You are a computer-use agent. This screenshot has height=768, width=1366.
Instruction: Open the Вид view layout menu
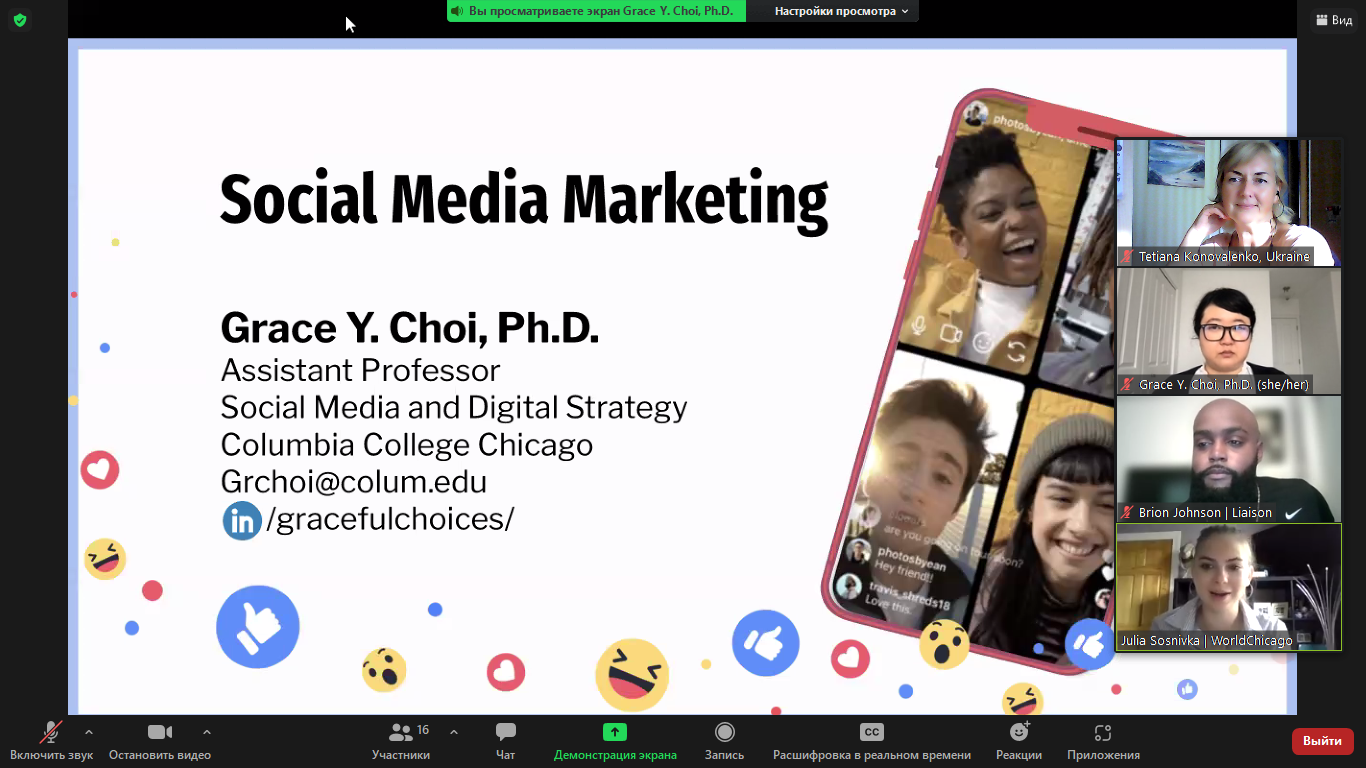pos(1333,20)
